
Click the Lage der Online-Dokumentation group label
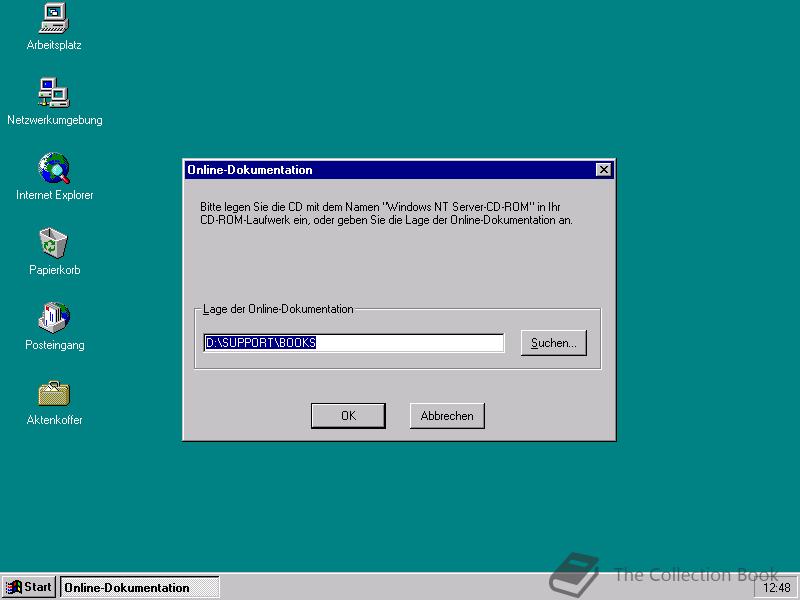click(x=278, y=309)
